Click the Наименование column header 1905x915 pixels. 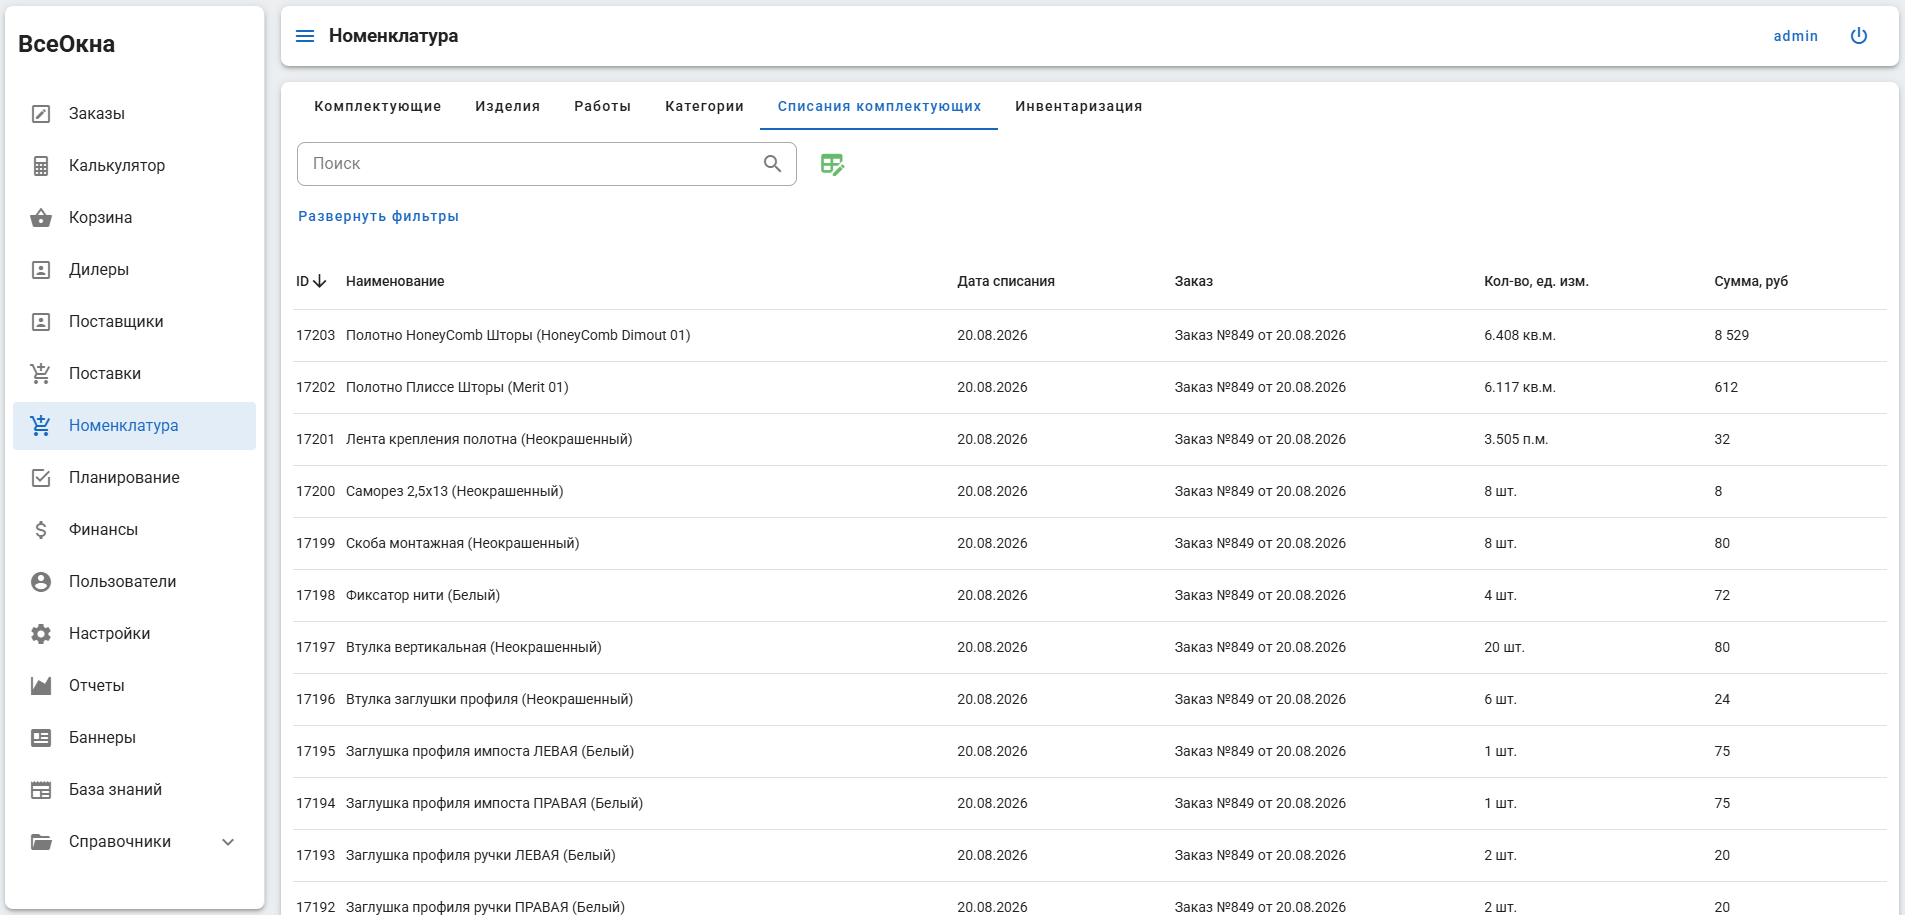[395, 281]
